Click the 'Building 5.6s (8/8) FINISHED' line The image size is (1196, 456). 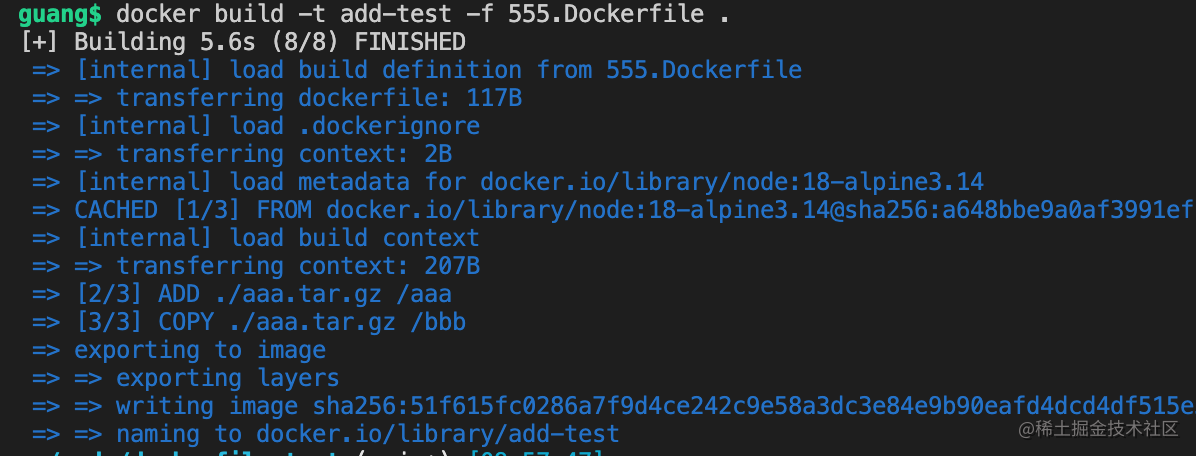[x=243, y=42]
